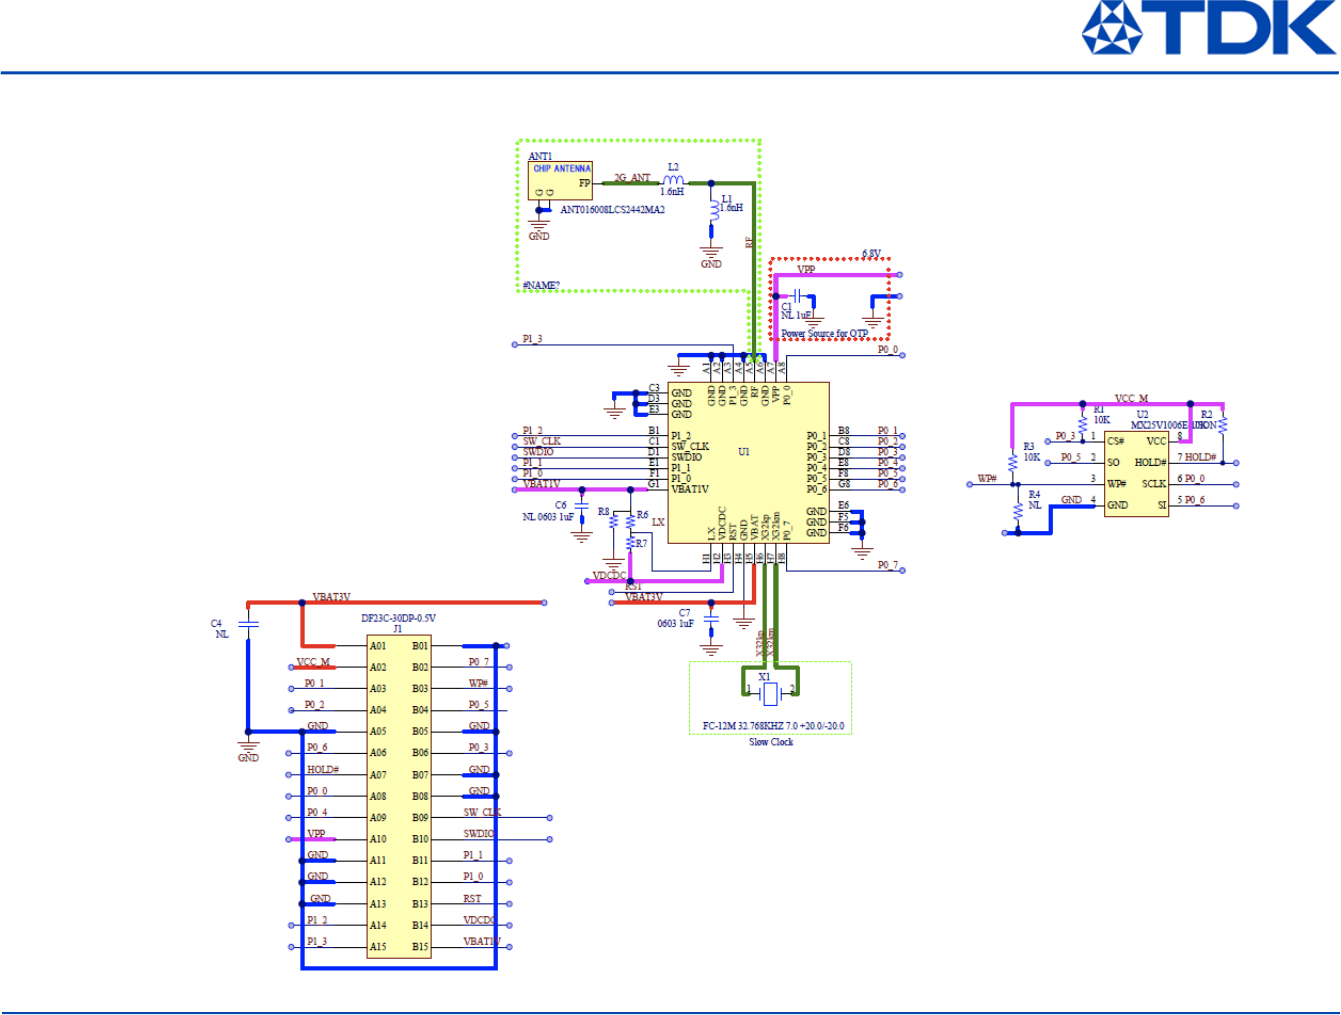Select the X1 crystal symbol
Viewport: 1341px width, 1015px height.
[x=769, y=692]
